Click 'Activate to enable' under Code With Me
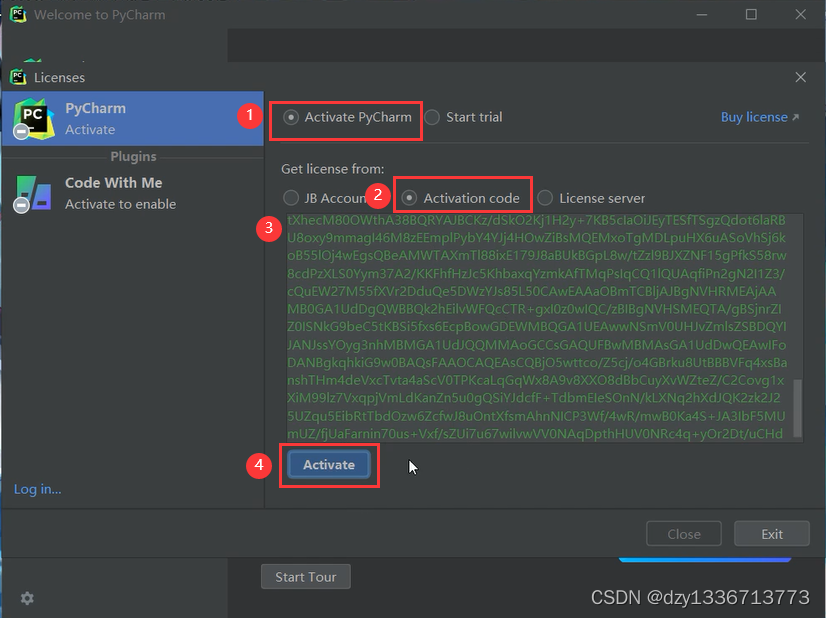 pyautogui.click(x=121, y=204)
